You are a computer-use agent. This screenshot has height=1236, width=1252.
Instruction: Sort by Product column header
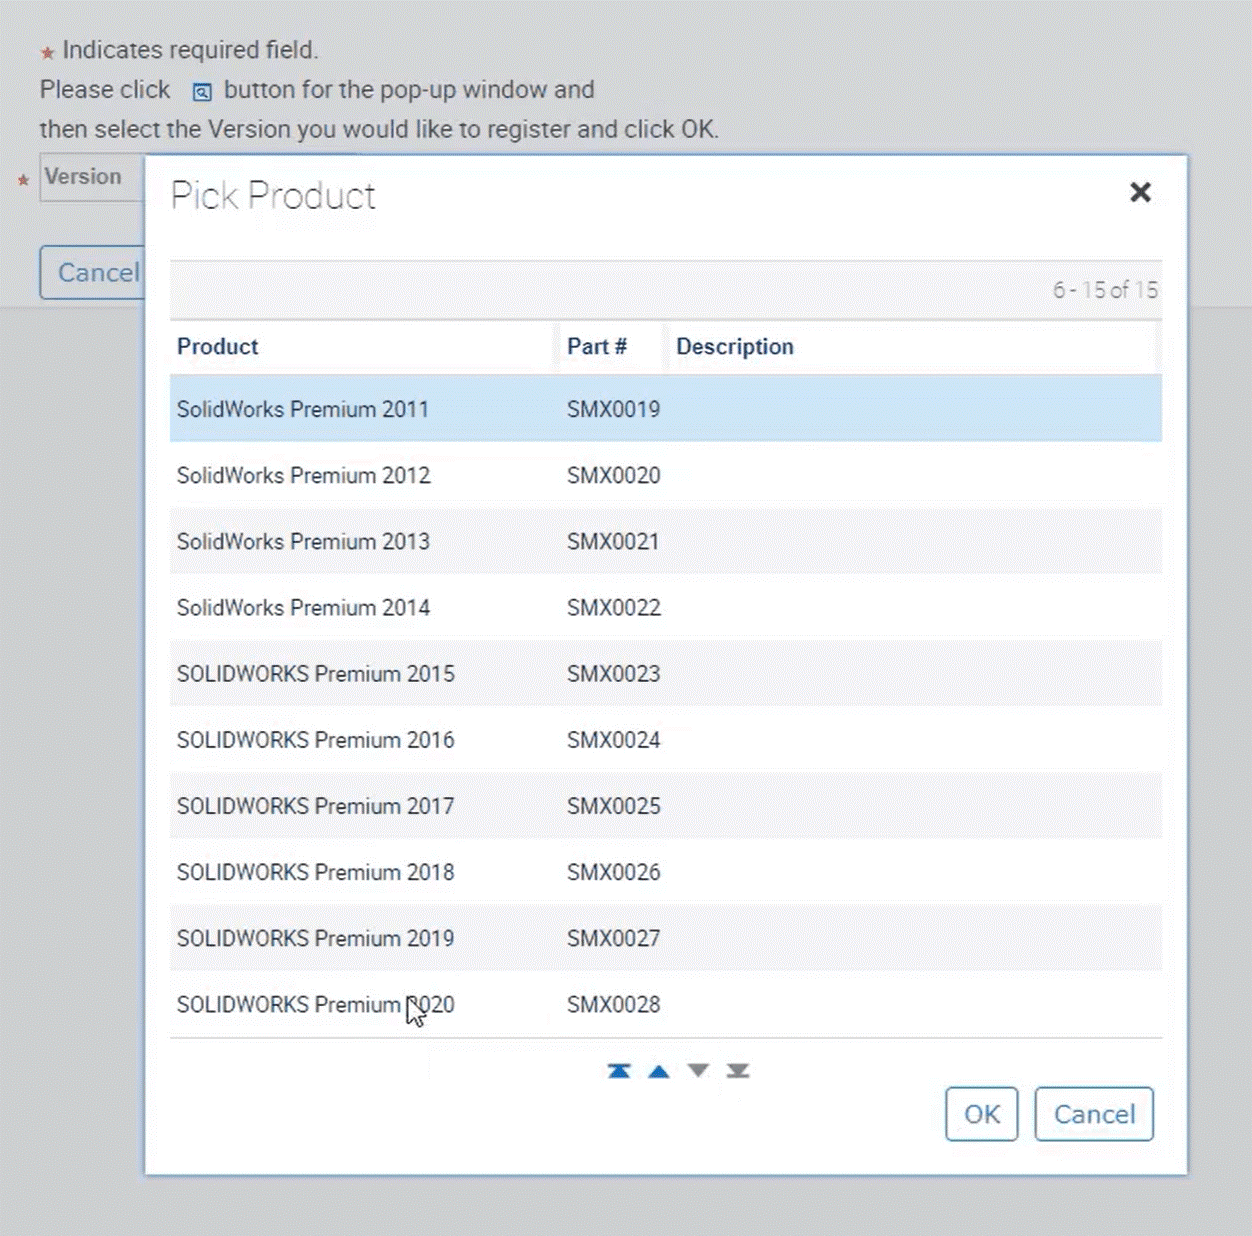click(x=218, y=347)
